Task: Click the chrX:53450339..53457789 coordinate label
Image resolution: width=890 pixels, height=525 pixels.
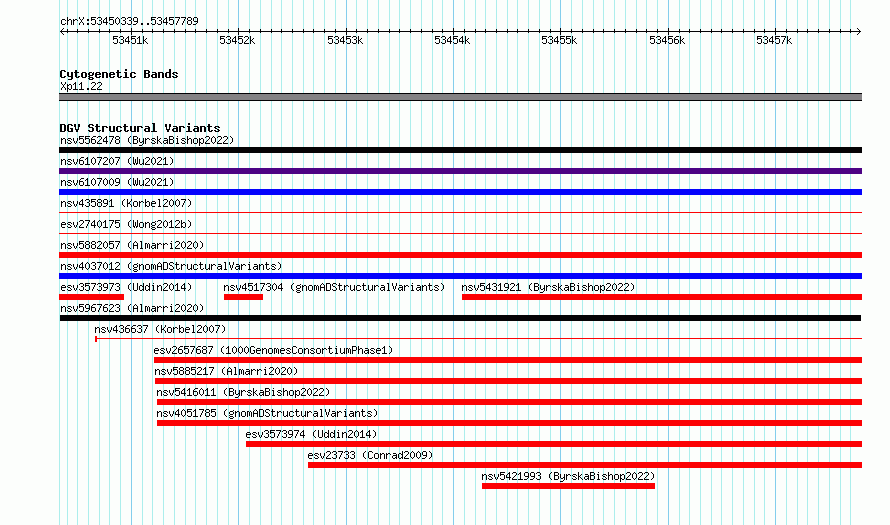Action: coord(129,22)
